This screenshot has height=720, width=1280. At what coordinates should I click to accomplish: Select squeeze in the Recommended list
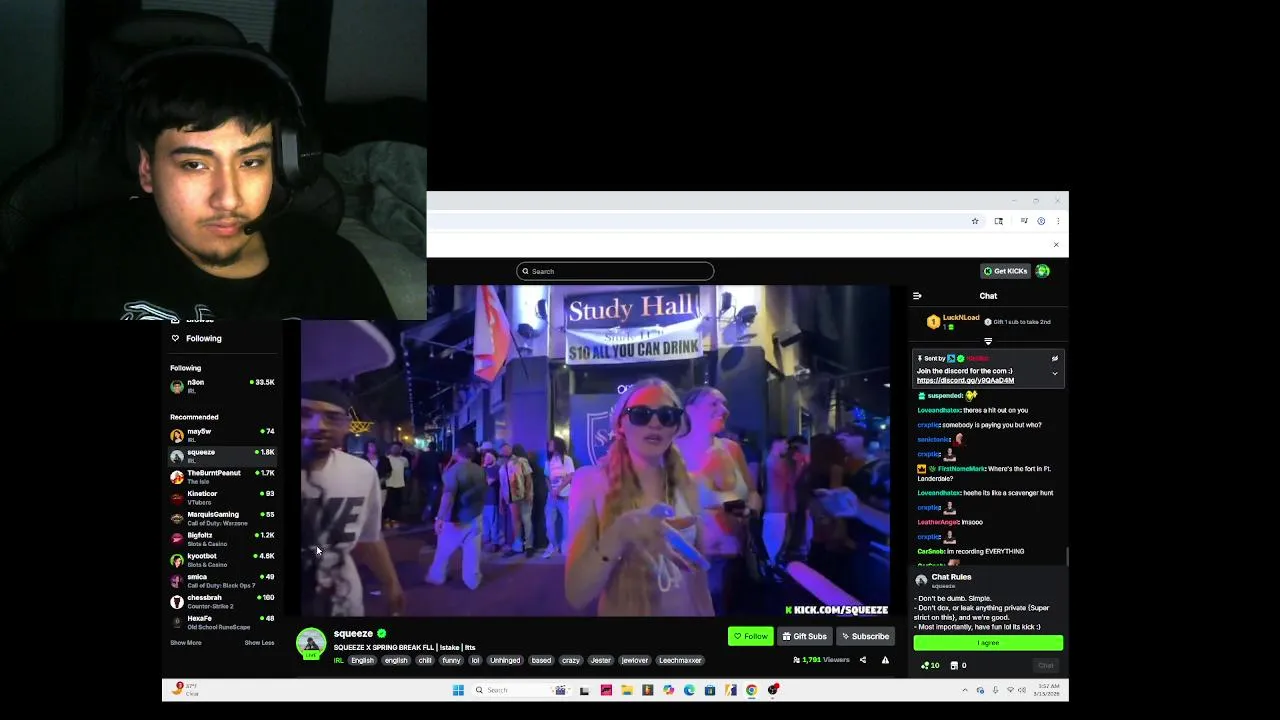coord(222,456)
